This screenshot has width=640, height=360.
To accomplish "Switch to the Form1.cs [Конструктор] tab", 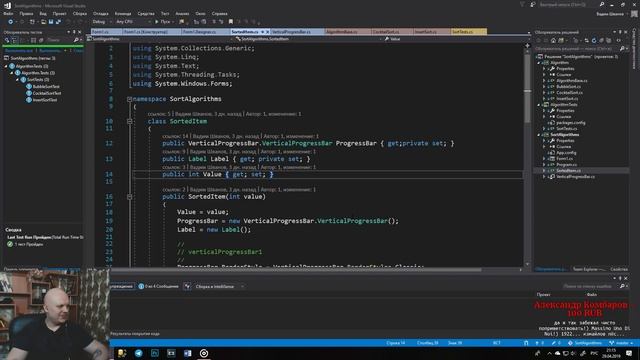I will pos(151,31).
